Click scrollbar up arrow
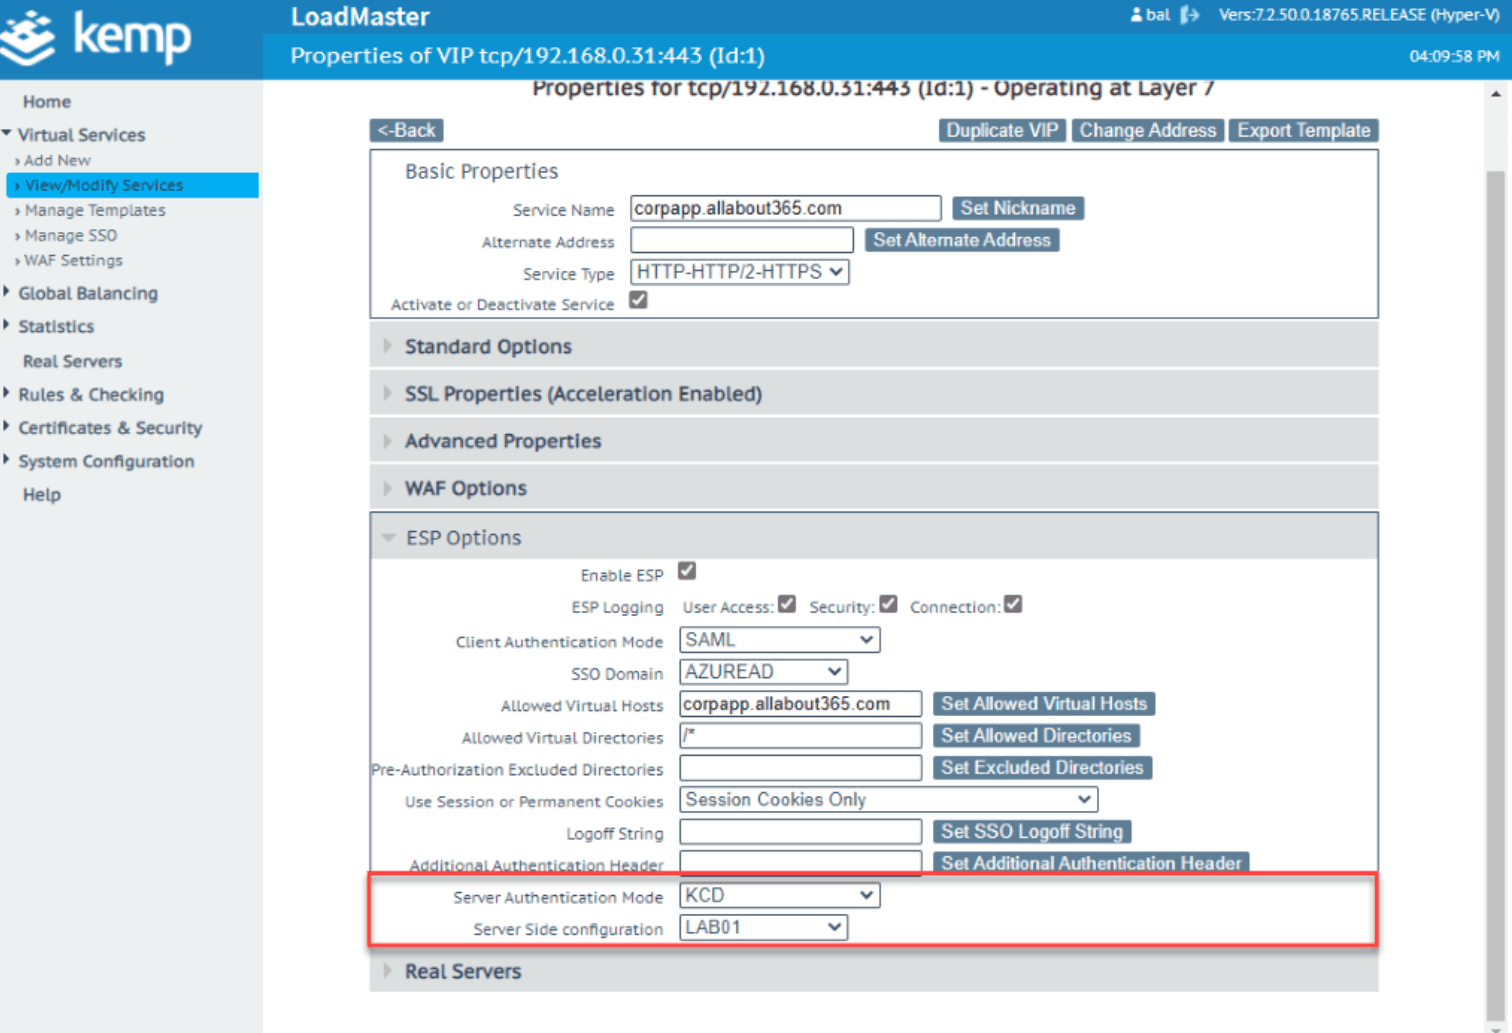 [x=1495, y=95]
